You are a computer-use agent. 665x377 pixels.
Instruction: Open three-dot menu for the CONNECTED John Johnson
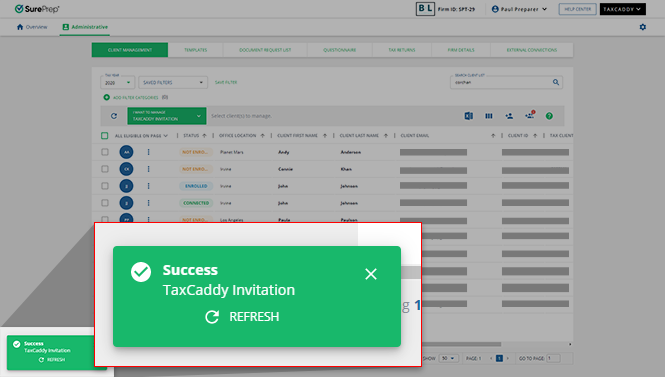click(x=148, y=203)
